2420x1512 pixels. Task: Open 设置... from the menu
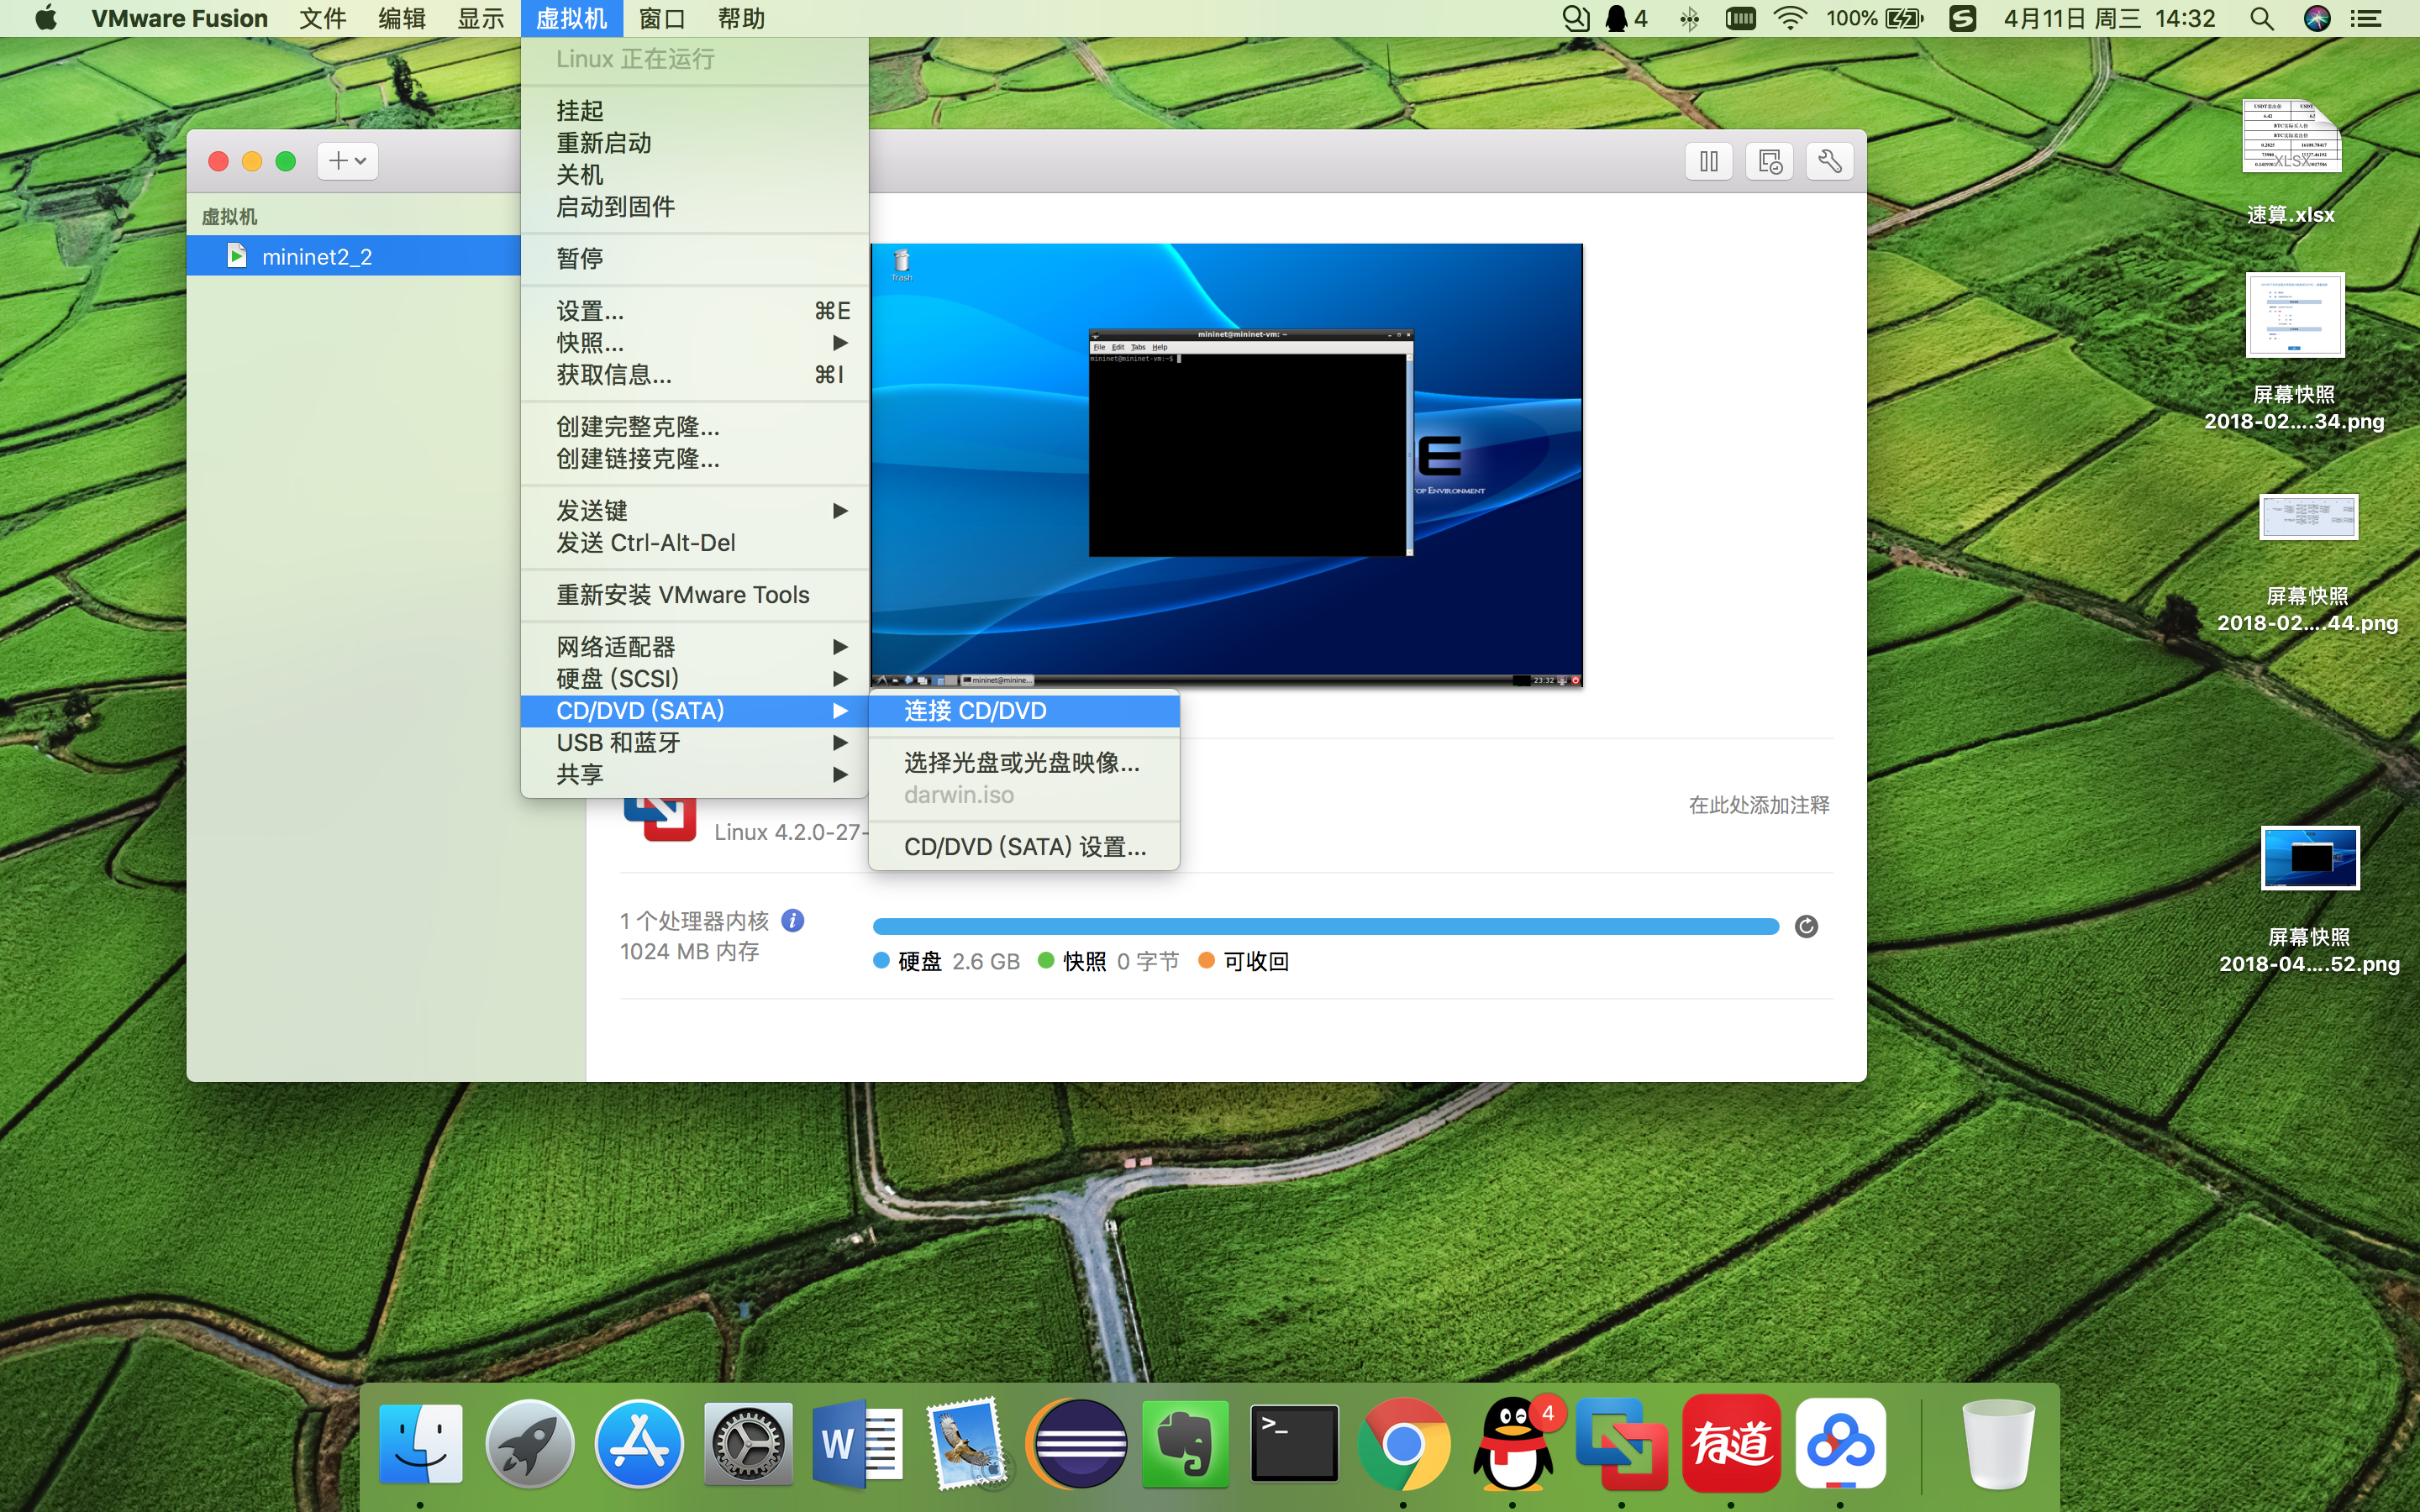(x=694, y=311)
